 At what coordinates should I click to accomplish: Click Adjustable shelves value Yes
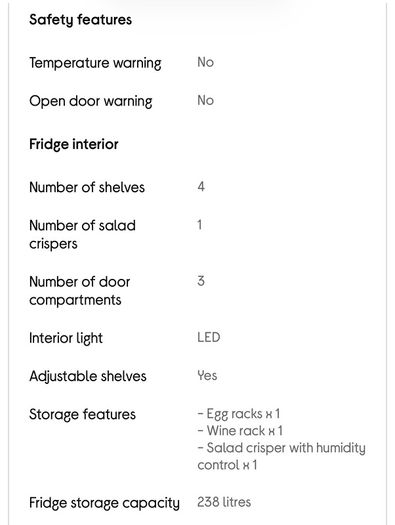point(207,376)
